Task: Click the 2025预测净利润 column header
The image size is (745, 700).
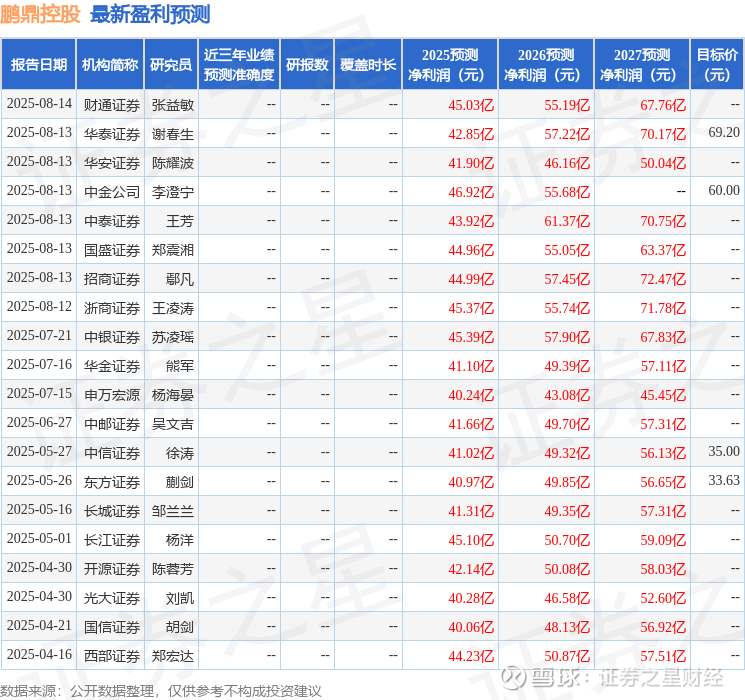Action: (450, 65)
